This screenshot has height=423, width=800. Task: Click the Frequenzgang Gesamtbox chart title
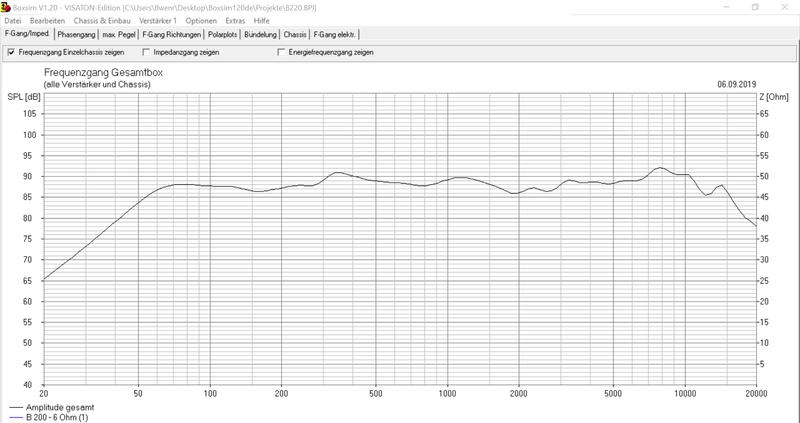pyautogui.click(x=104, y=73)
